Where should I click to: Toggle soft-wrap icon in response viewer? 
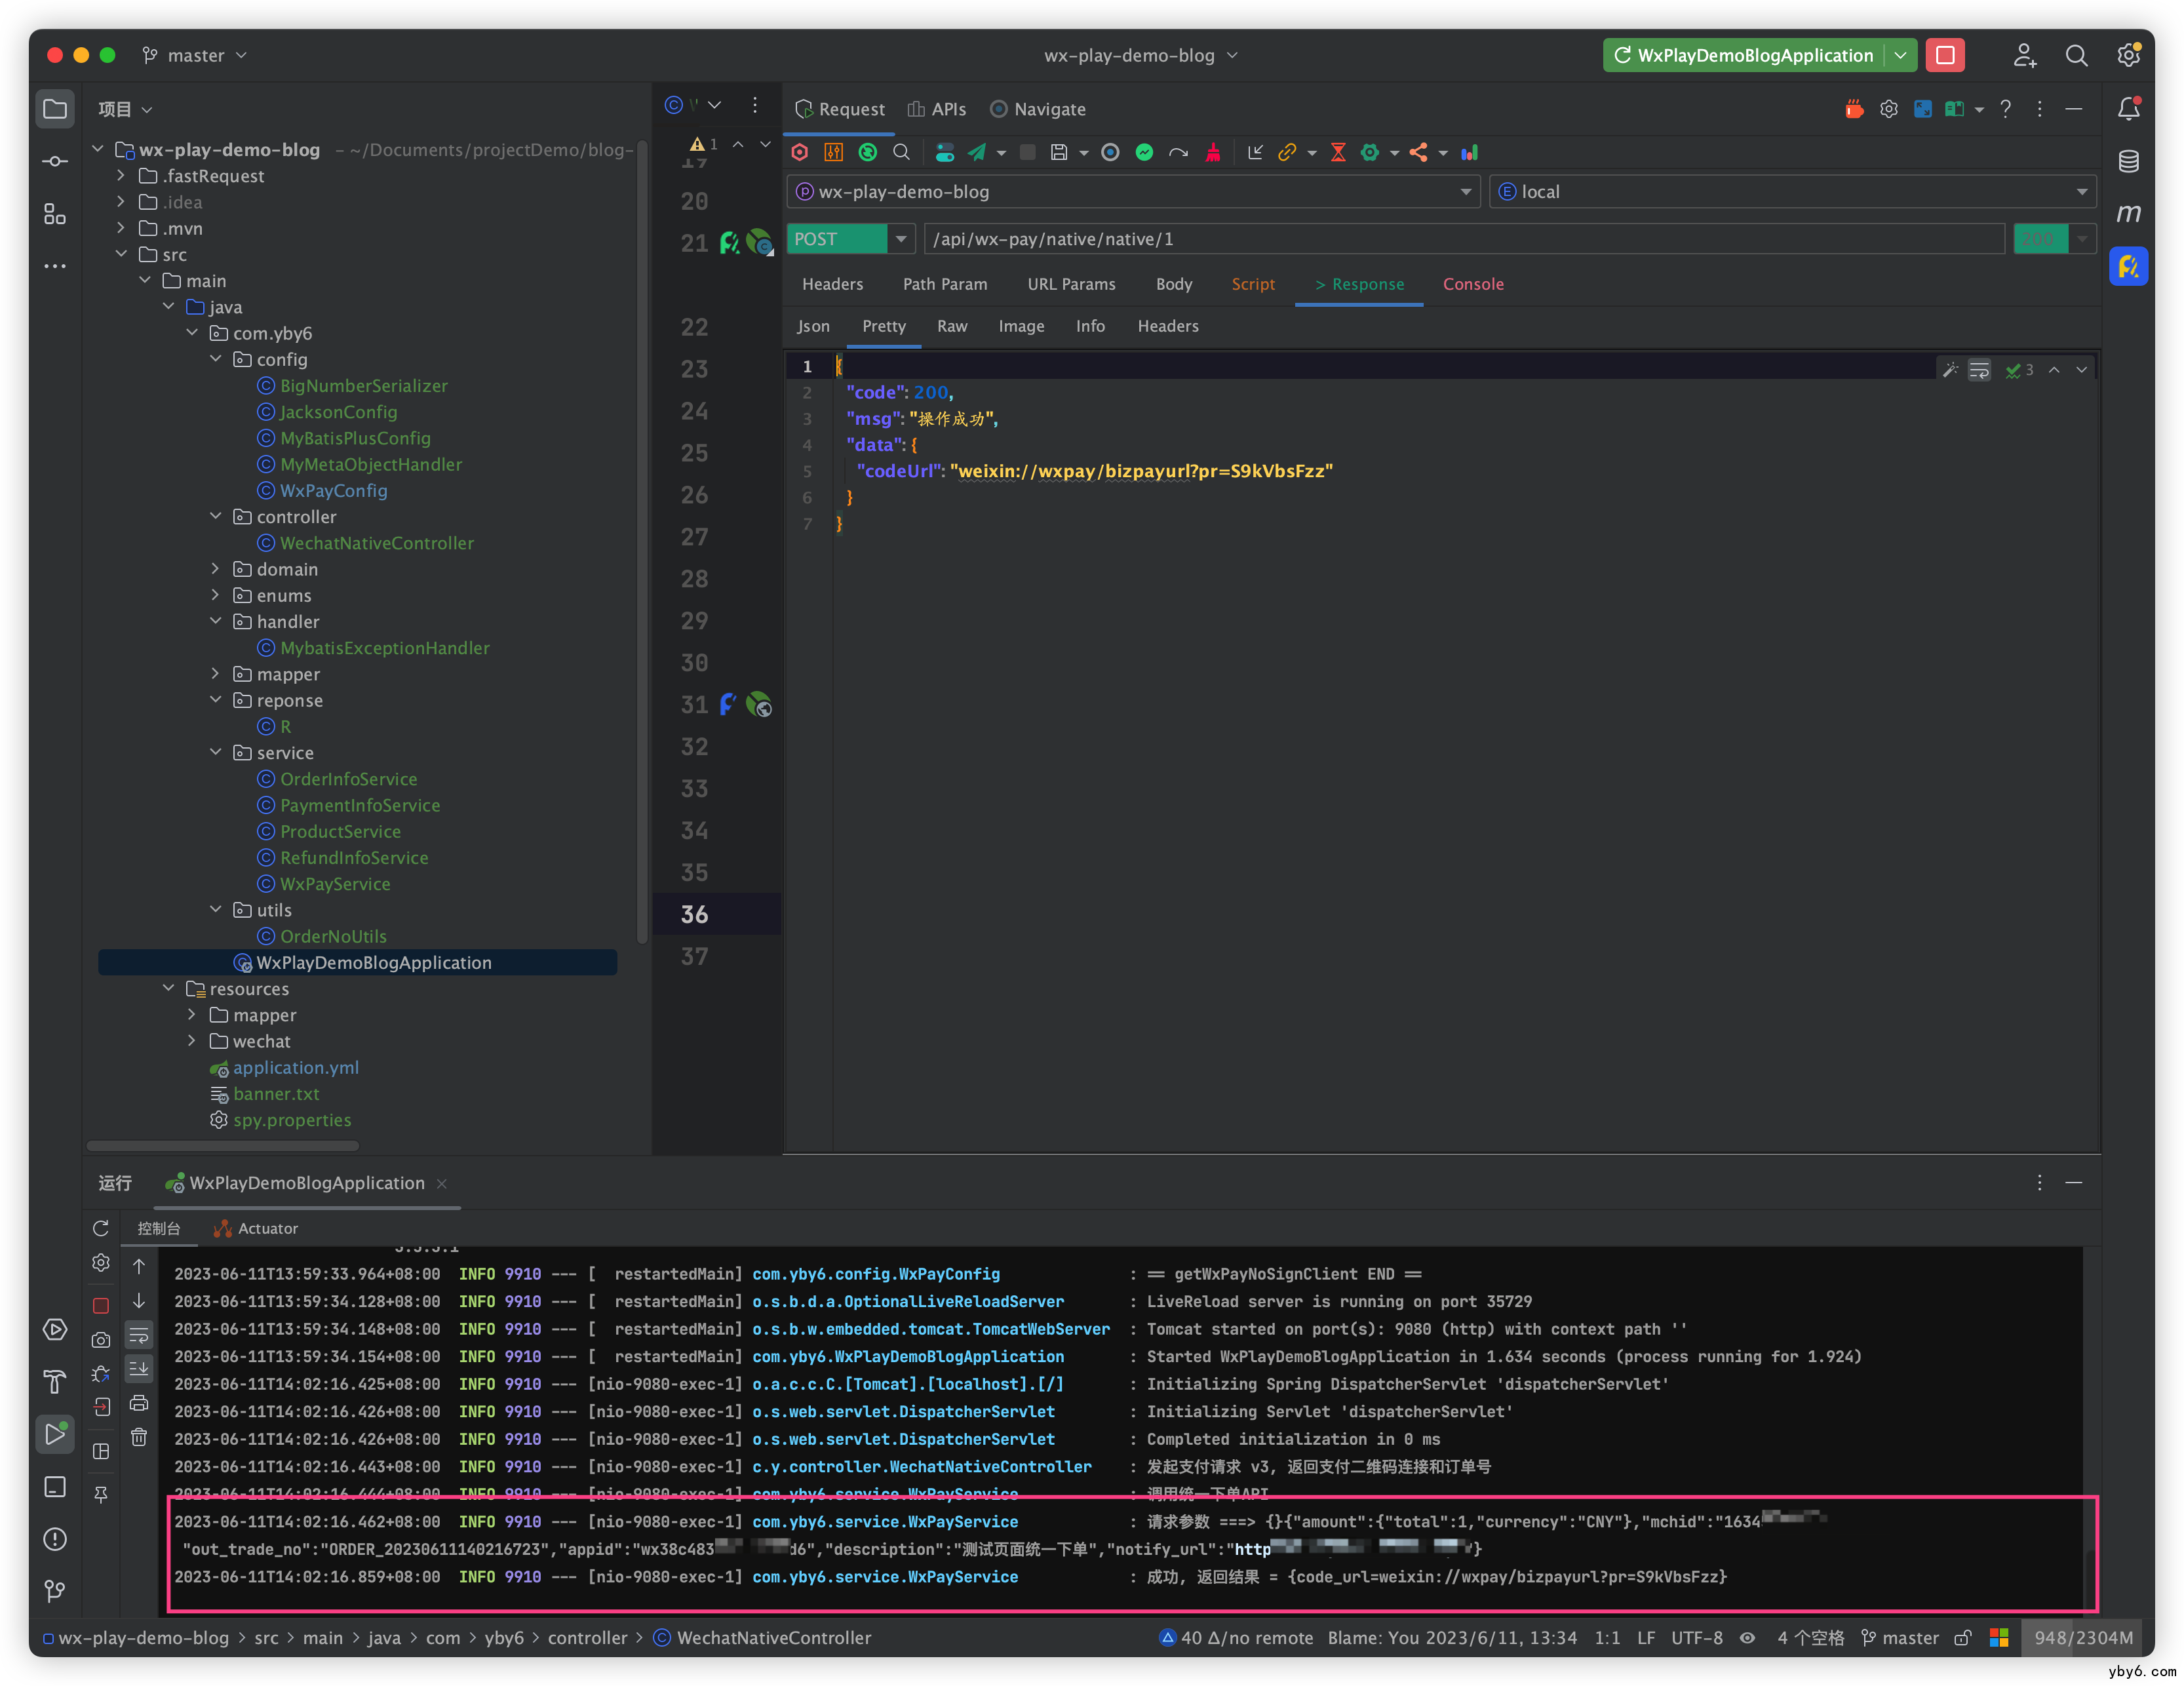pos(1979,370)
